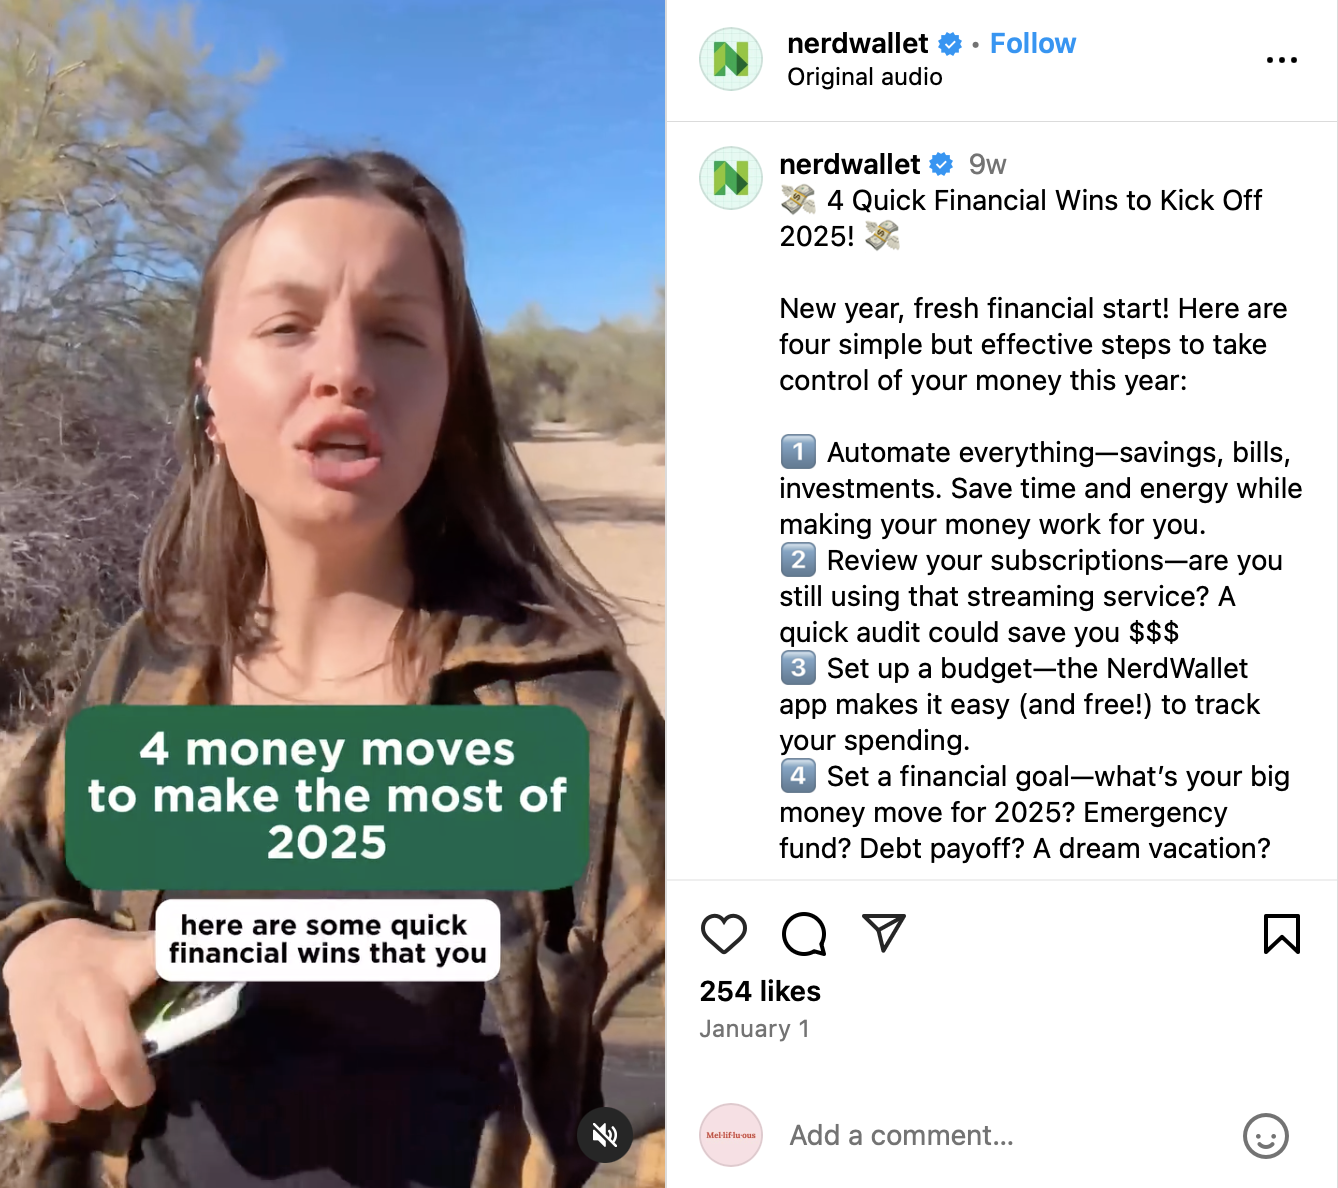Viewport: 1338px width, 1188px height.
Task: Share the post with the paper plane icon
Action: click(884, 933)
